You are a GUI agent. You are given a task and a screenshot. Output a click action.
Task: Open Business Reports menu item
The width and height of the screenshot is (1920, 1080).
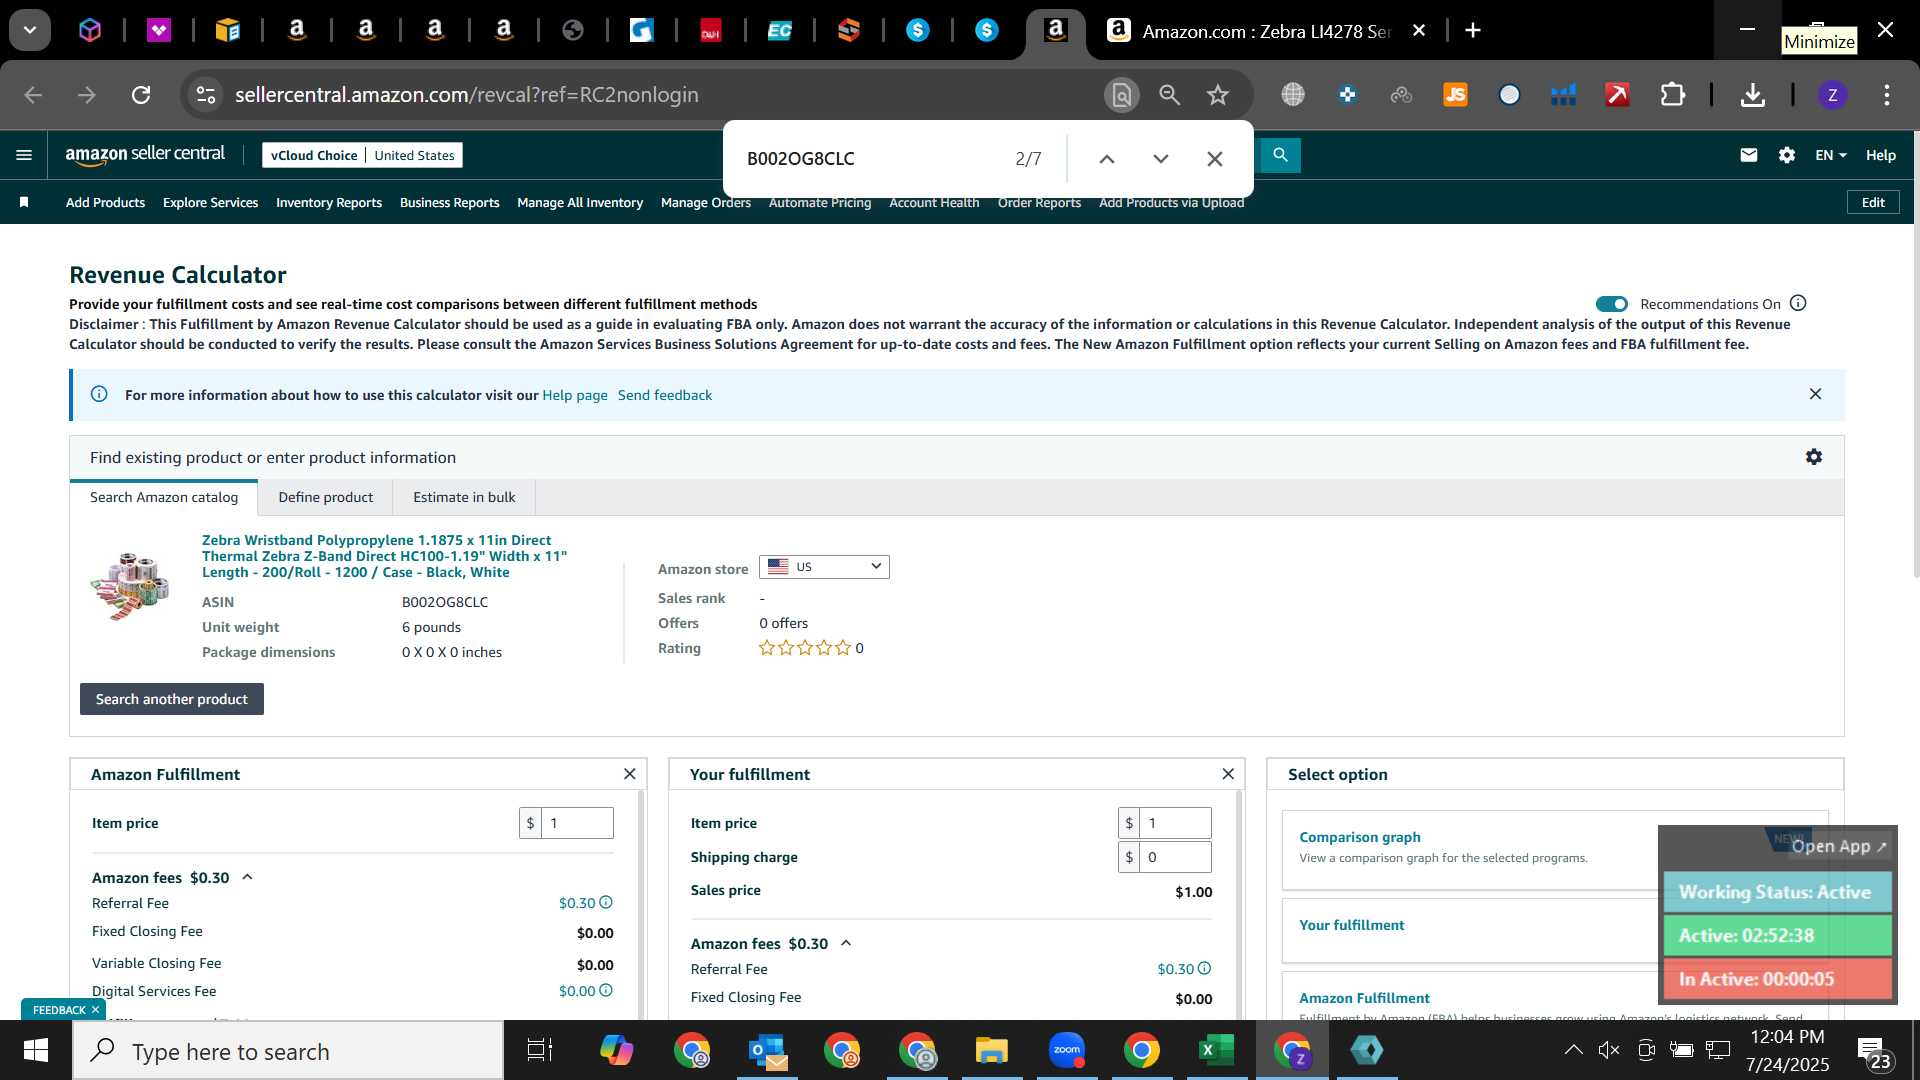point(449,202)
